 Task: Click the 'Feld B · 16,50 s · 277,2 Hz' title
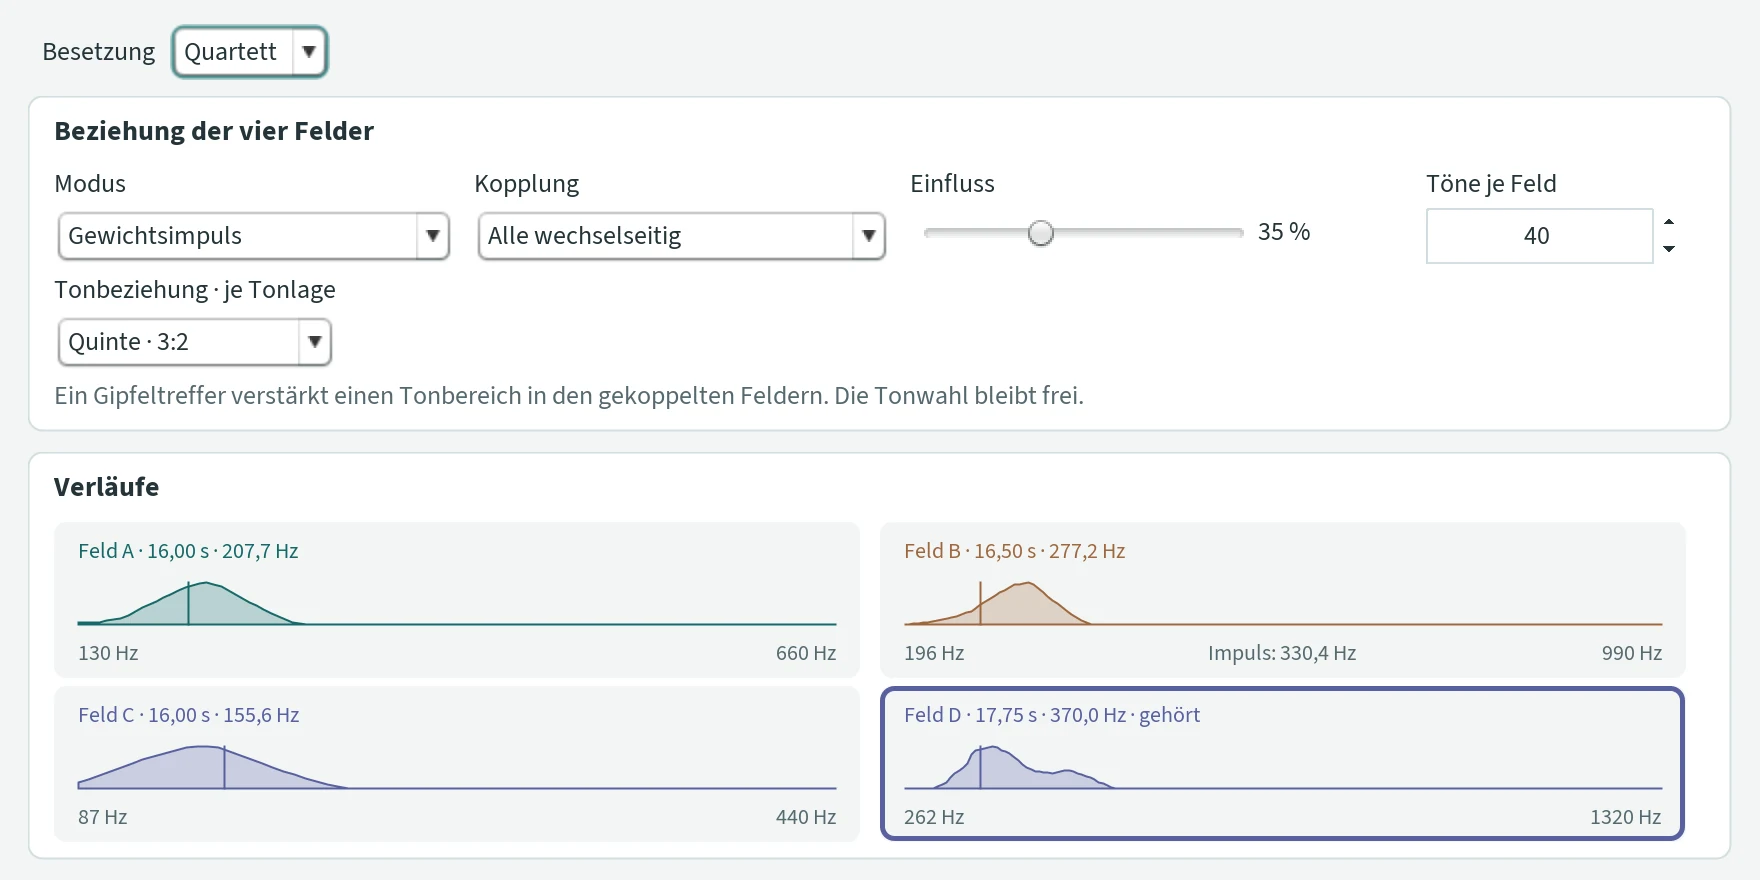pos(1015,551)
